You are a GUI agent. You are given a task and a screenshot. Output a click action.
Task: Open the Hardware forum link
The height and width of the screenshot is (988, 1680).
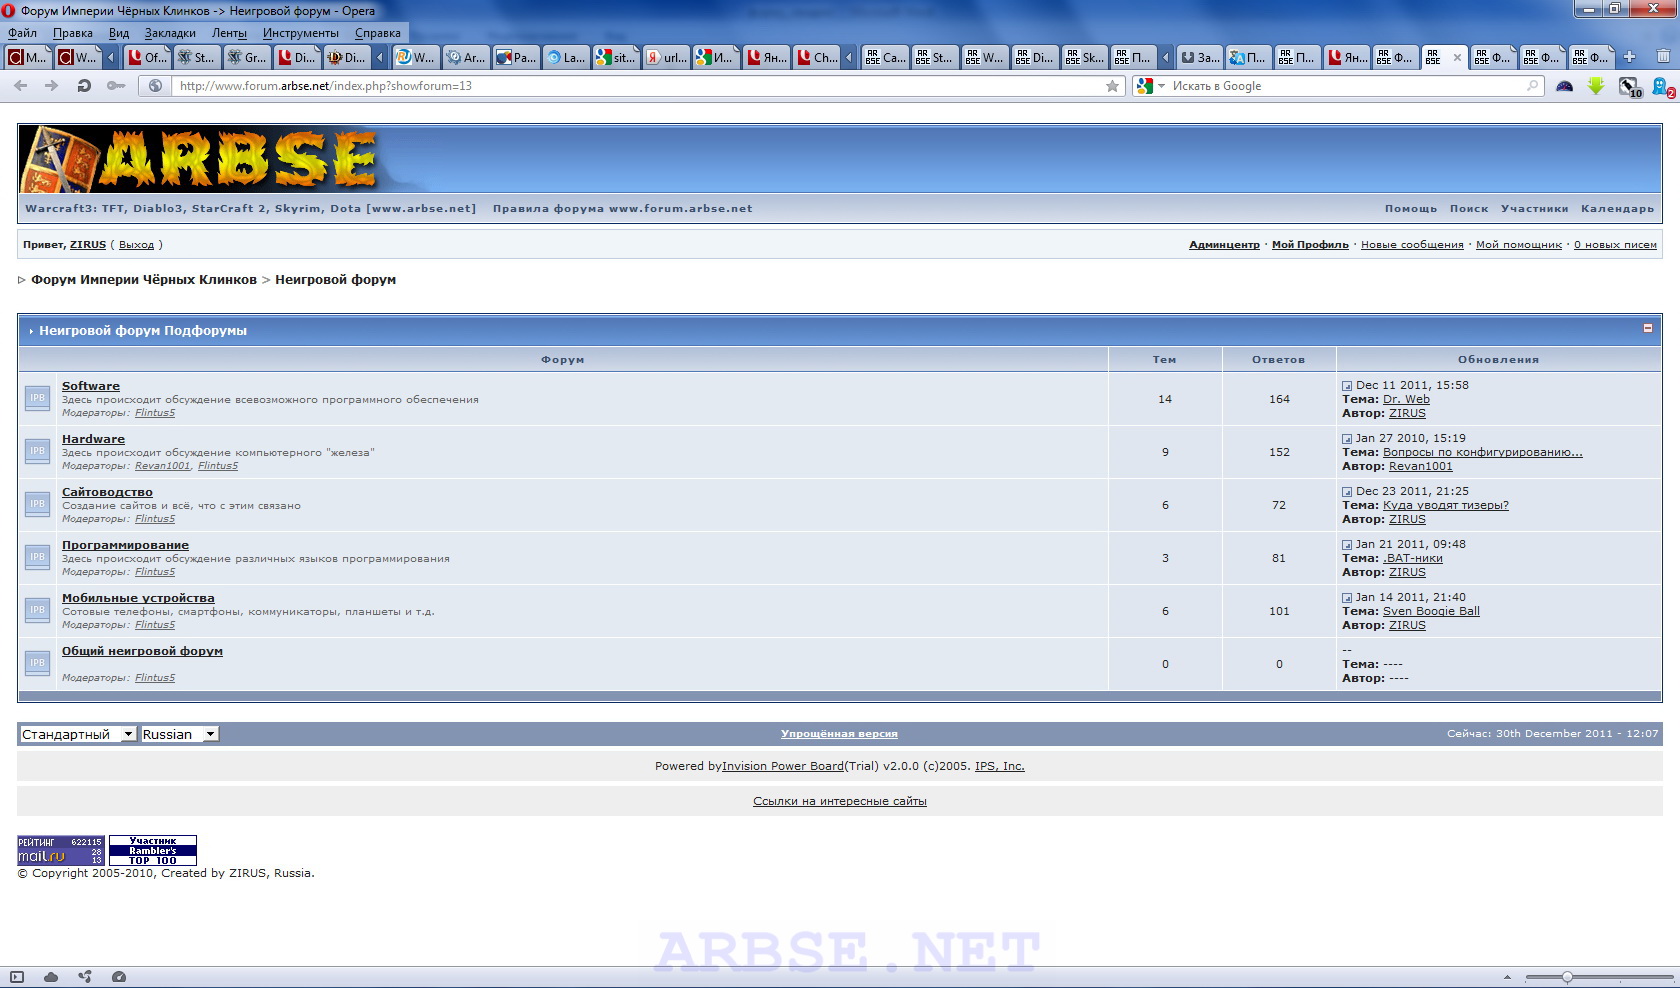(93, 439)
